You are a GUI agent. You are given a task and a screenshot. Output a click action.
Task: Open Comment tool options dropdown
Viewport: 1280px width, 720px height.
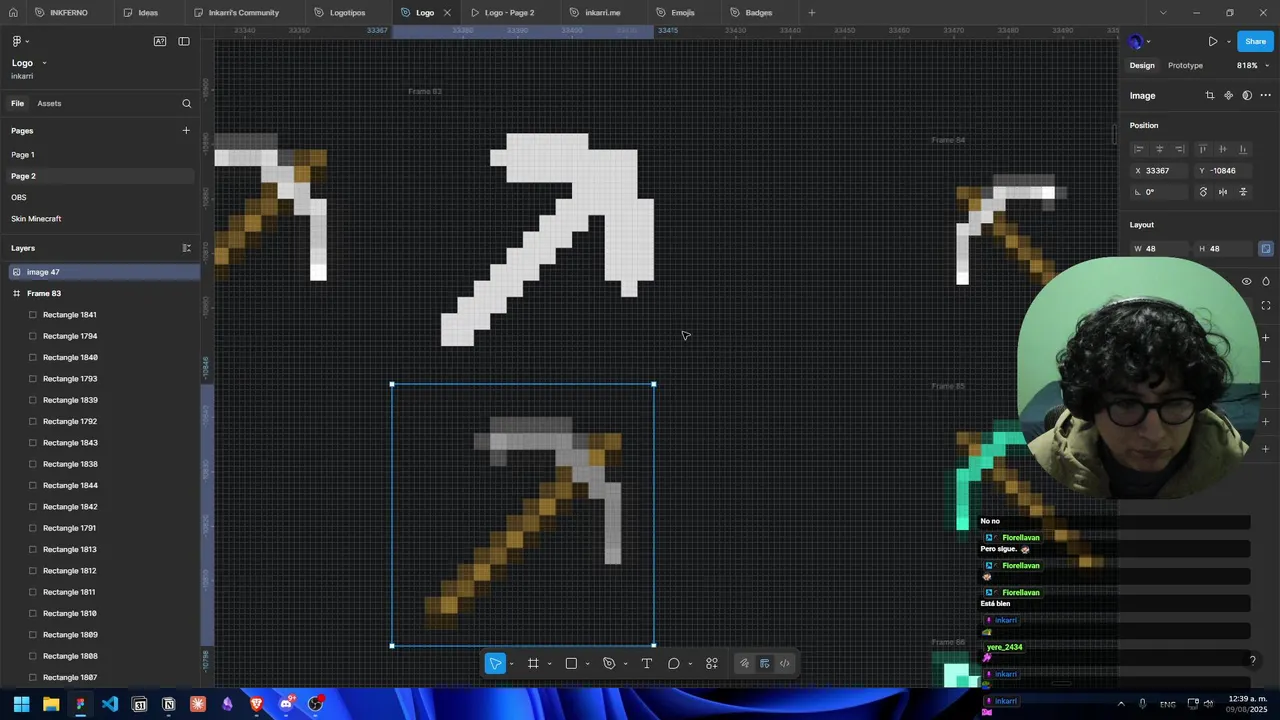click(x=690, y=664)
